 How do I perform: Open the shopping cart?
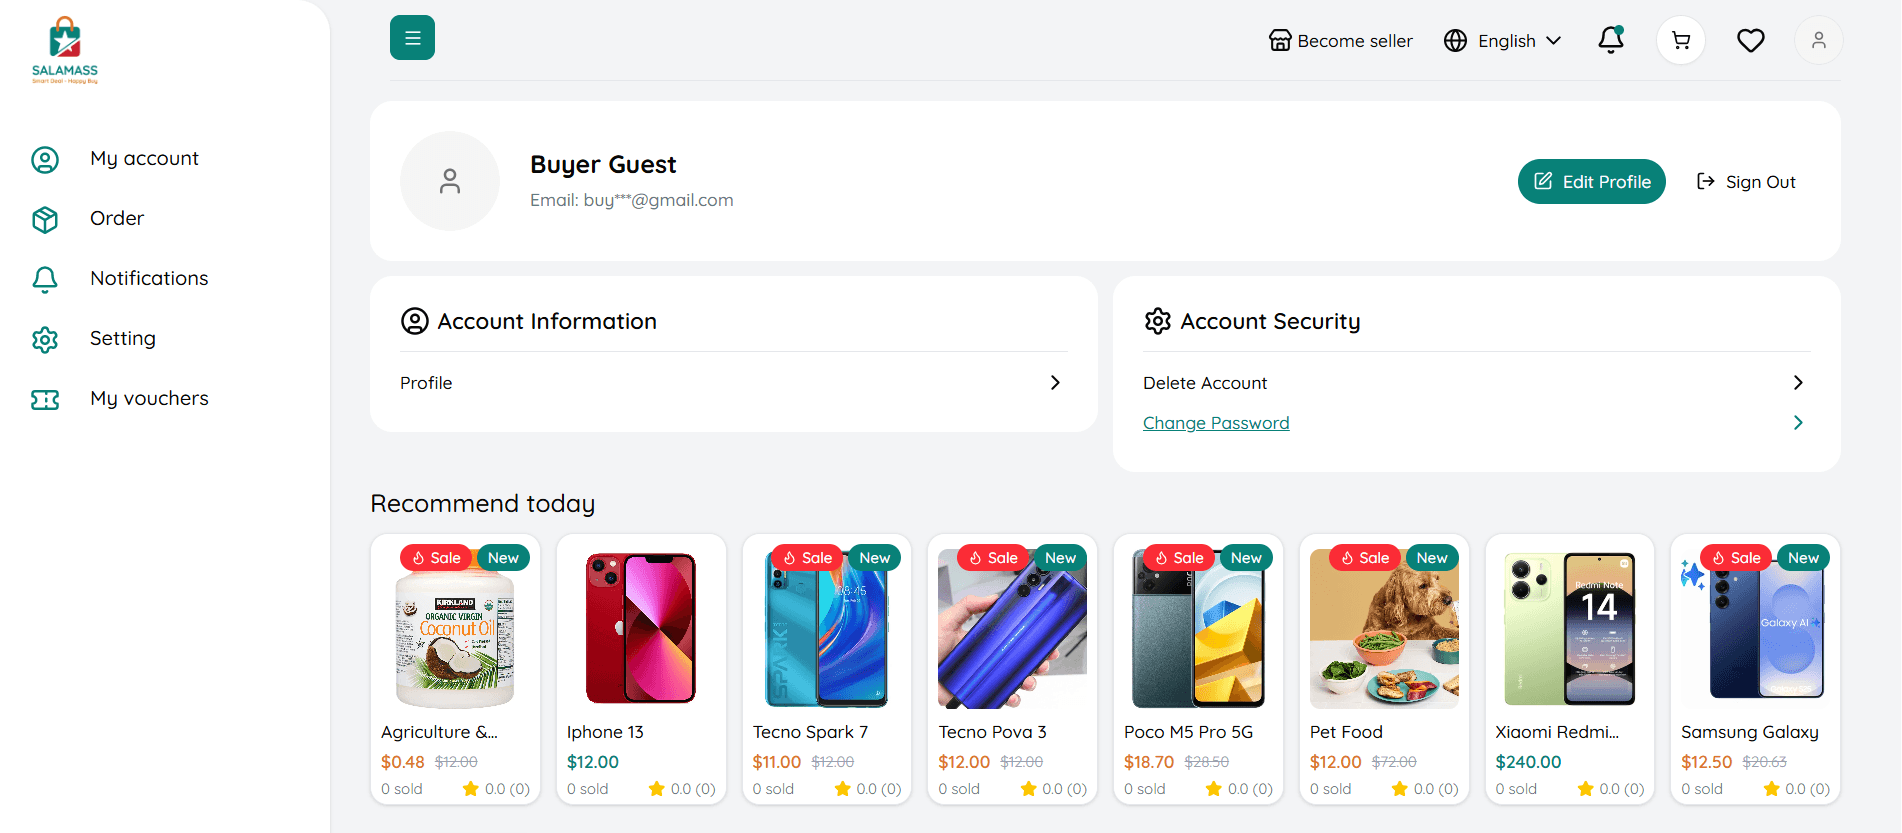pyautogui.click(x=1681, y=41)
